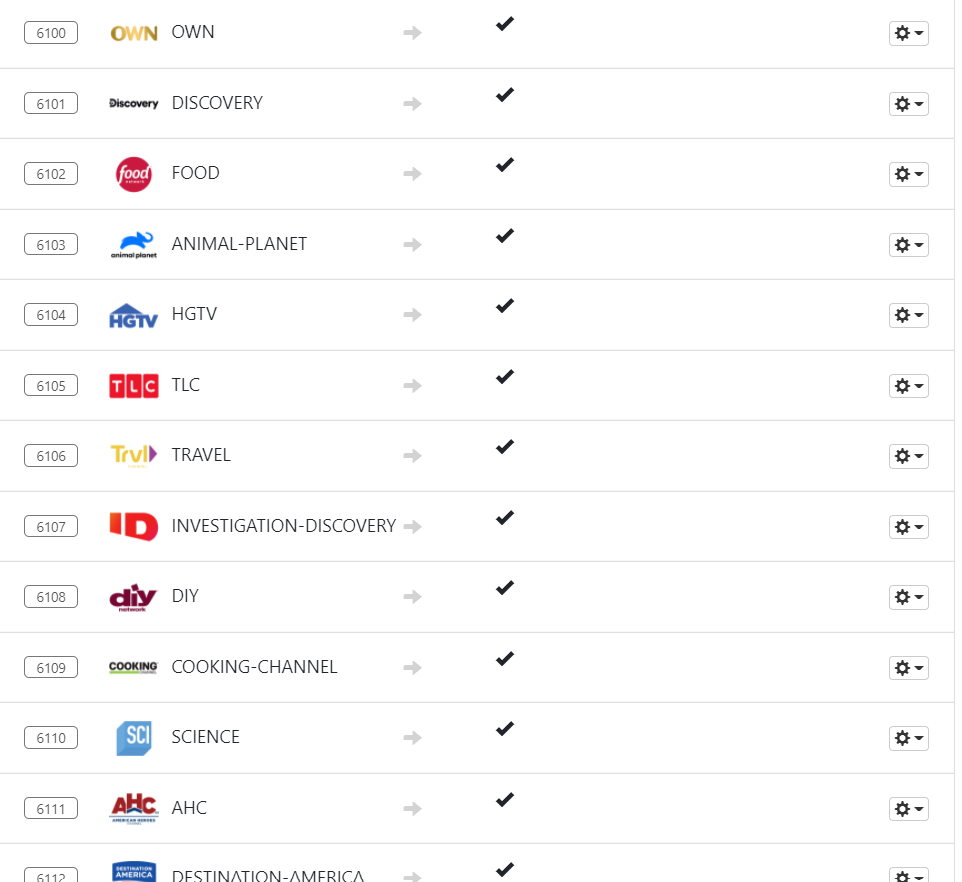This screenshot has width=962, height=882.
Task: Toggle the checkmark for OWN channel
Action: (x=505, y=23)
